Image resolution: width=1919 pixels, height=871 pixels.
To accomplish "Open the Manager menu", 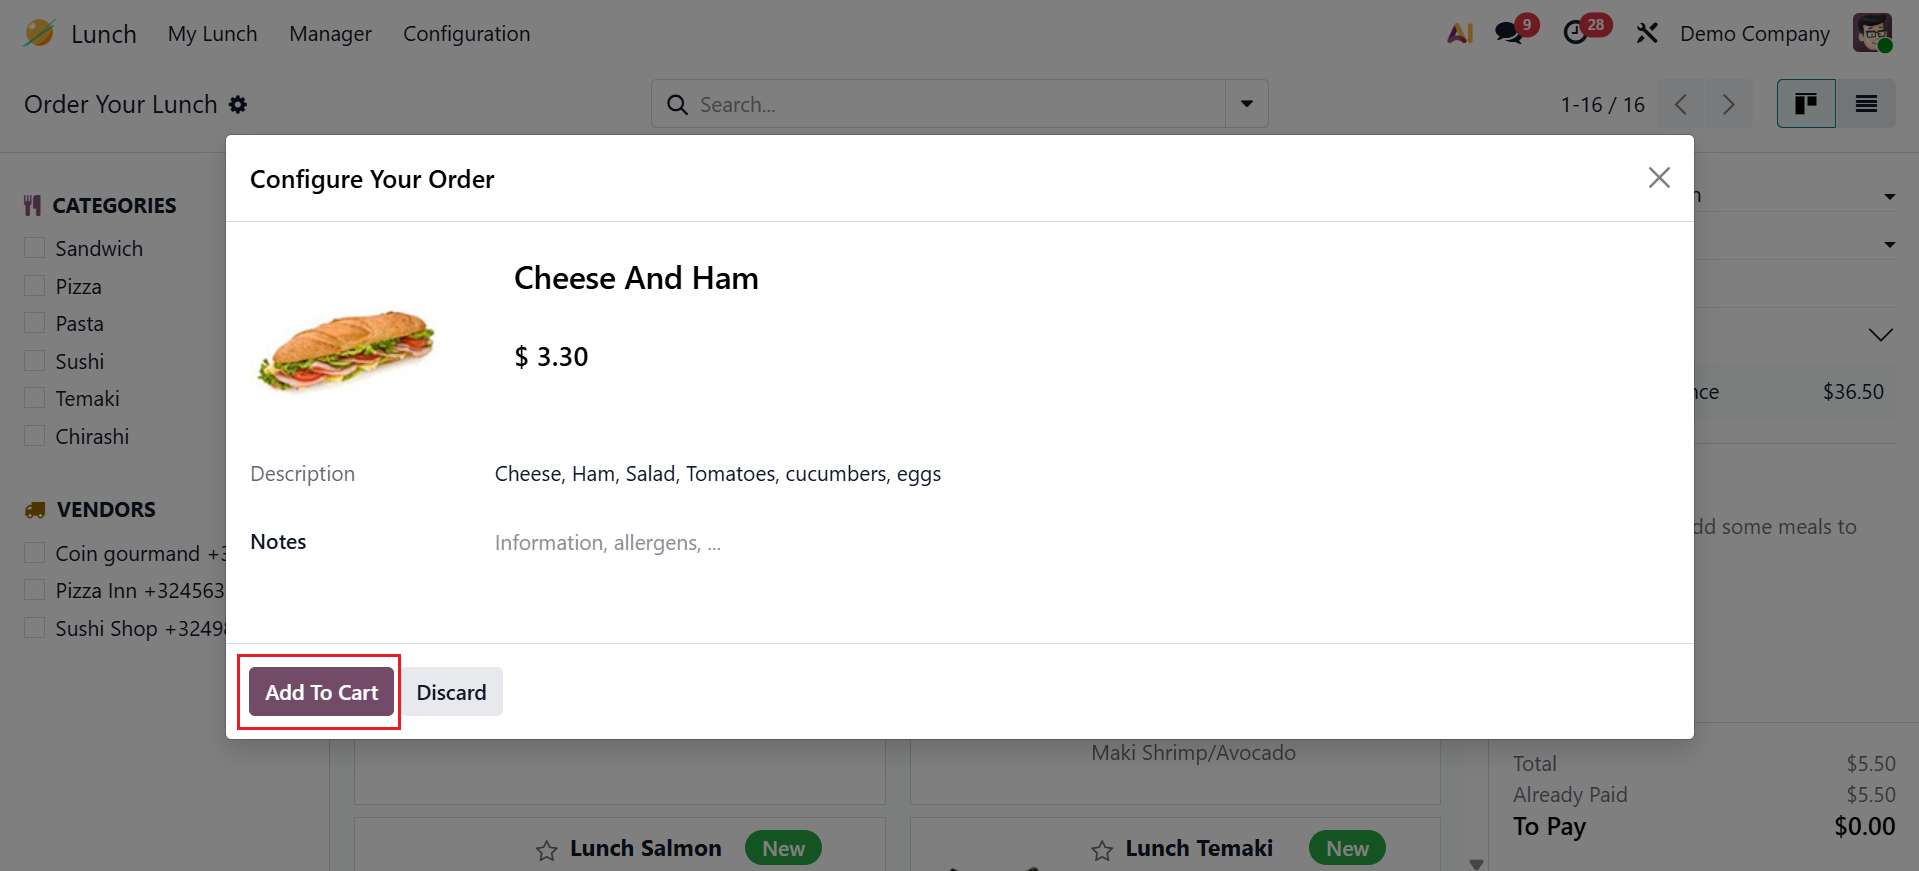I will click(330, 34).
